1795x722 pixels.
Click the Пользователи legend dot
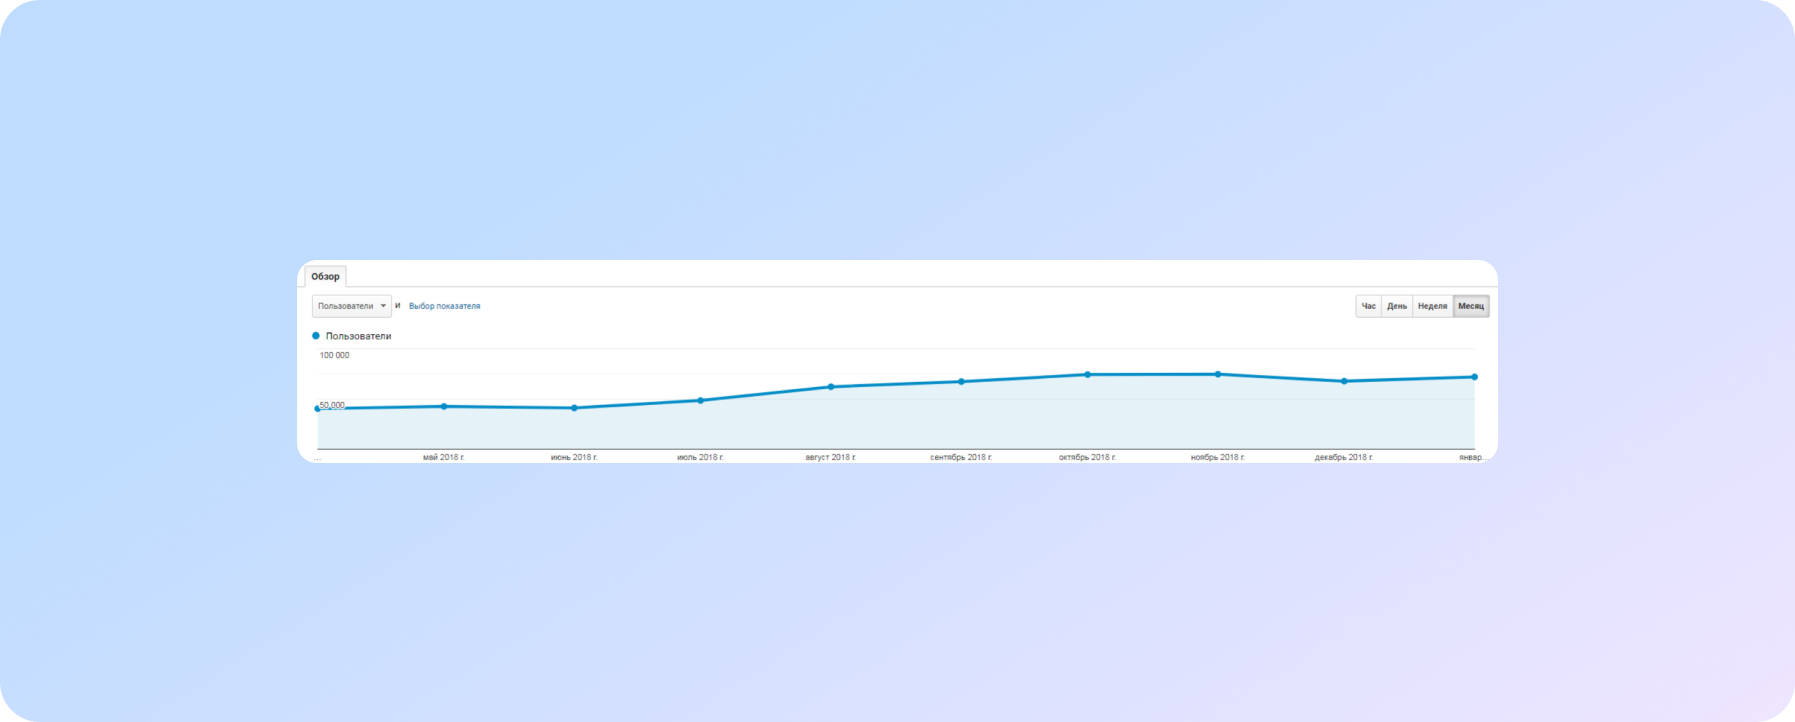coord(316,336)
